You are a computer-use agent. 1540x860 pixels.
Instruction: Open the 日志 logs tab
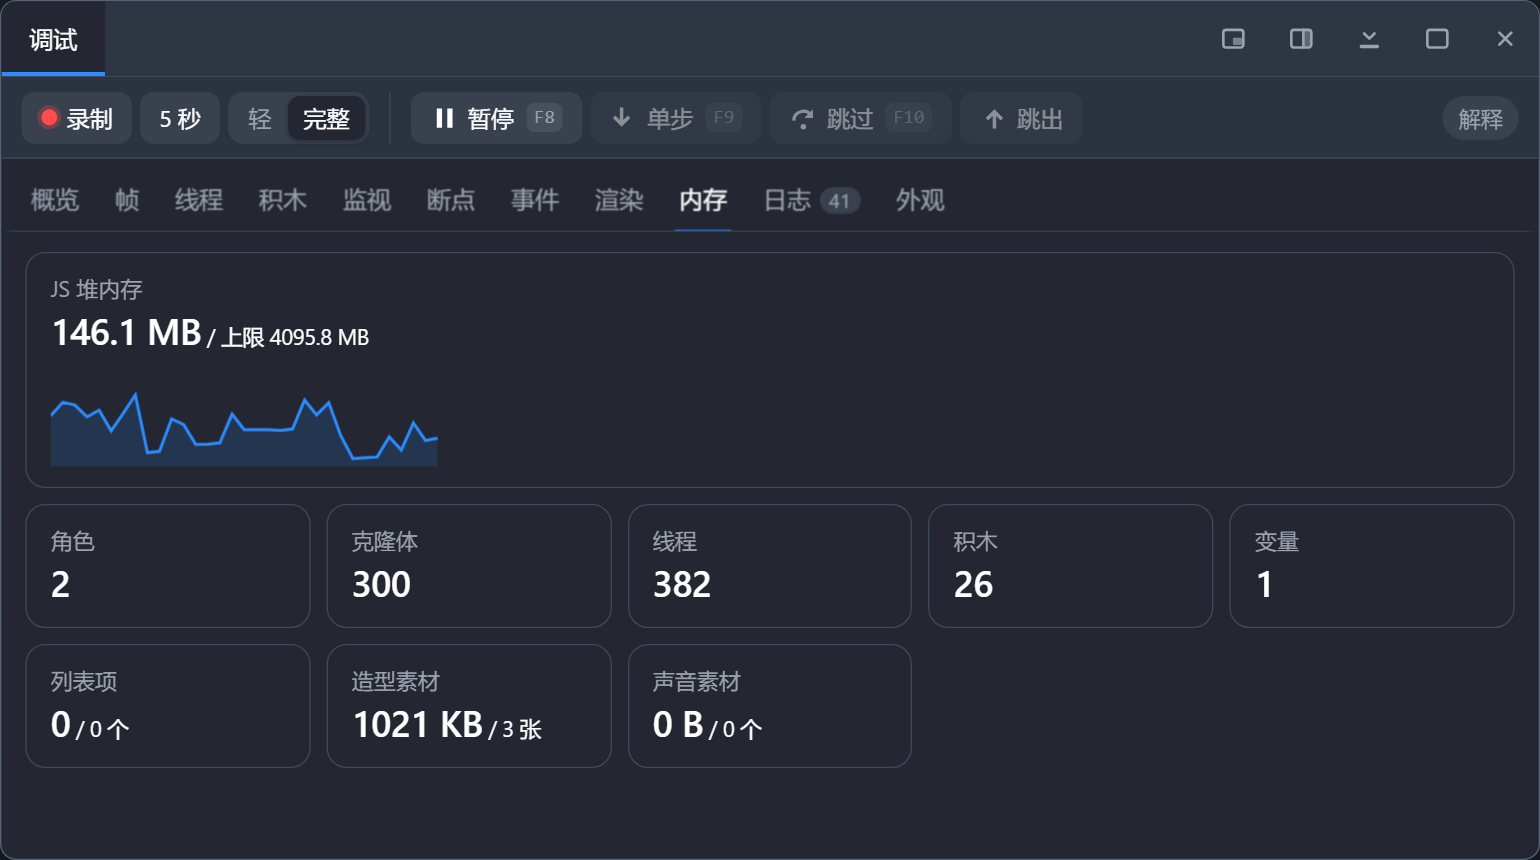pyautogui.click(x=812, y=200)
